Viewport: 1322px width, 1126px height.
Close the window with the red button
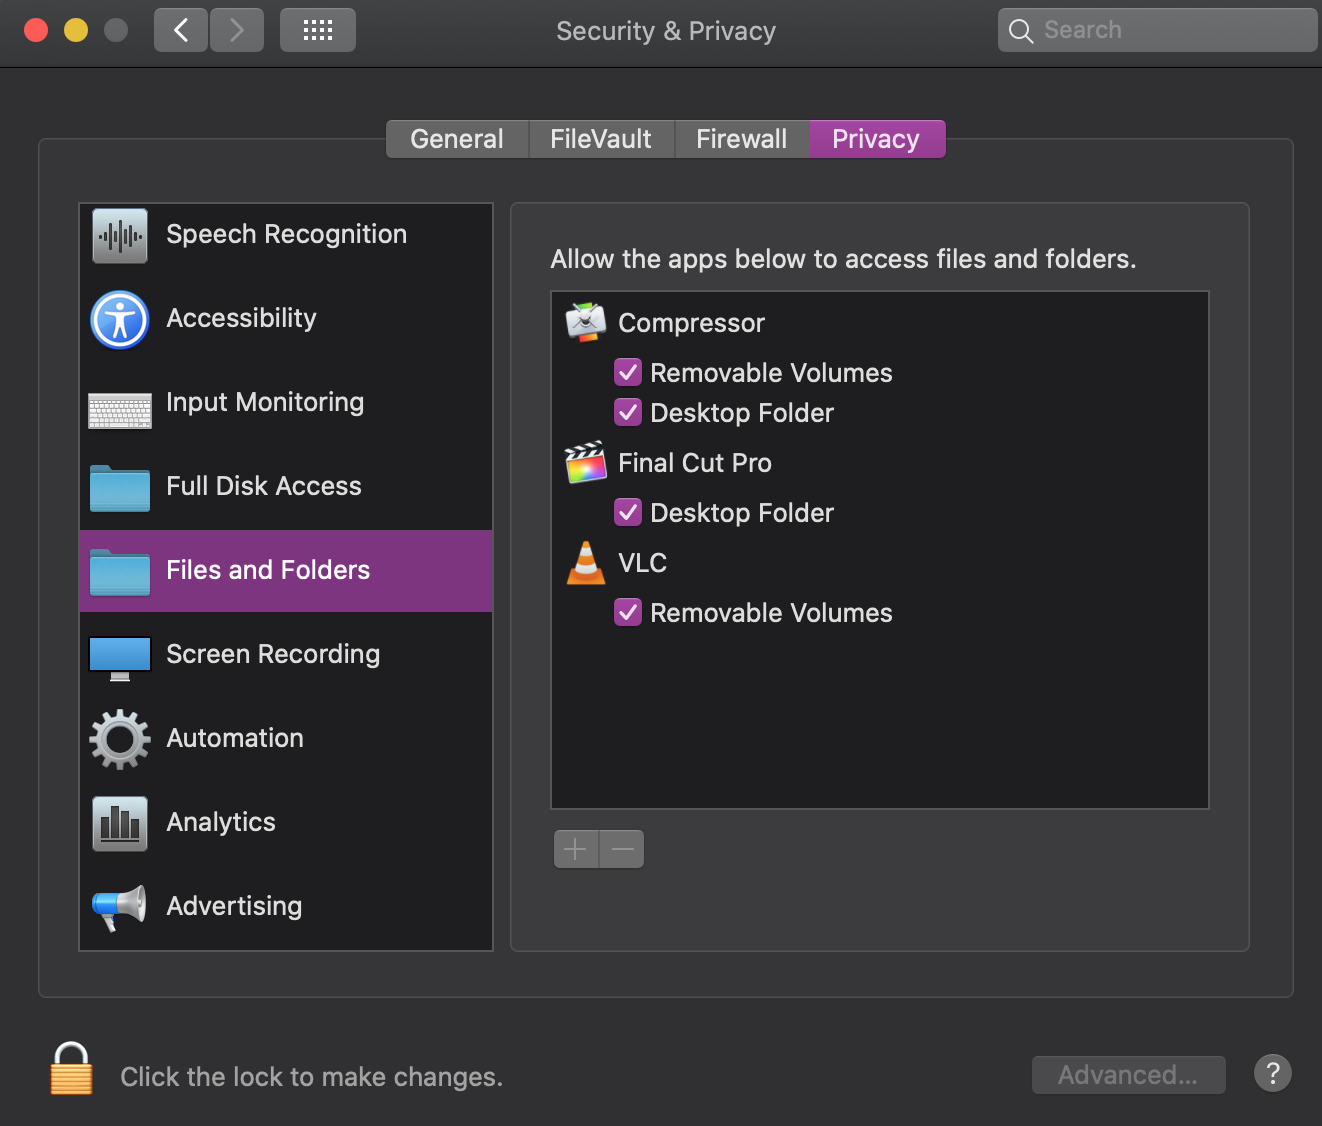tap(36, 30)
